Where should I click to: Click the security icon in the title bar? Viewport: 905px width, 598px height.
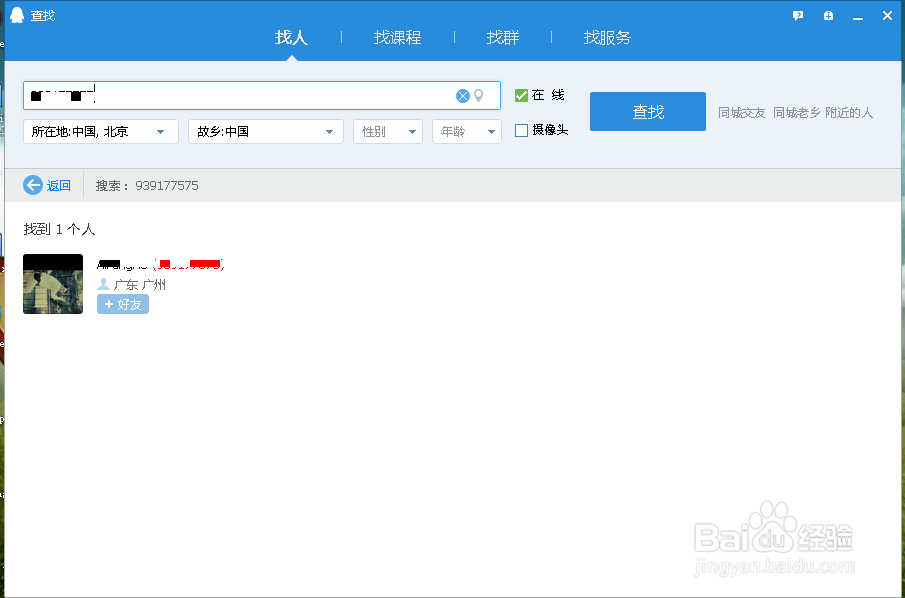pyautogui.click(x=827, y=15)
